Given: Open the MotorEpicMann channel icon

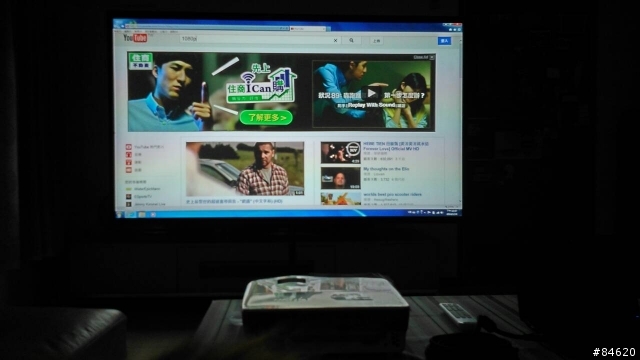Looking at the screenshot, I should [x=129, y=189].
